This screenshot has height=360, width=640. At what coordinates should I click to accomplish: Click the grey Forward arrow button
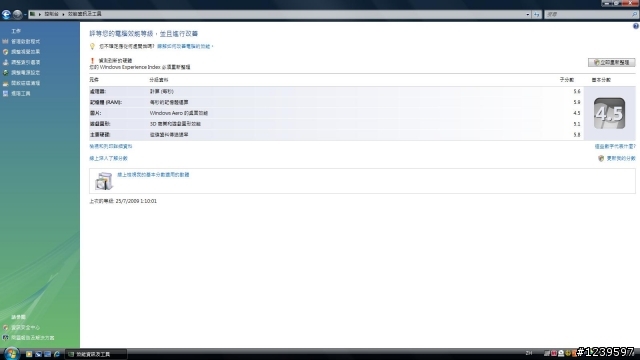point(17,15)
